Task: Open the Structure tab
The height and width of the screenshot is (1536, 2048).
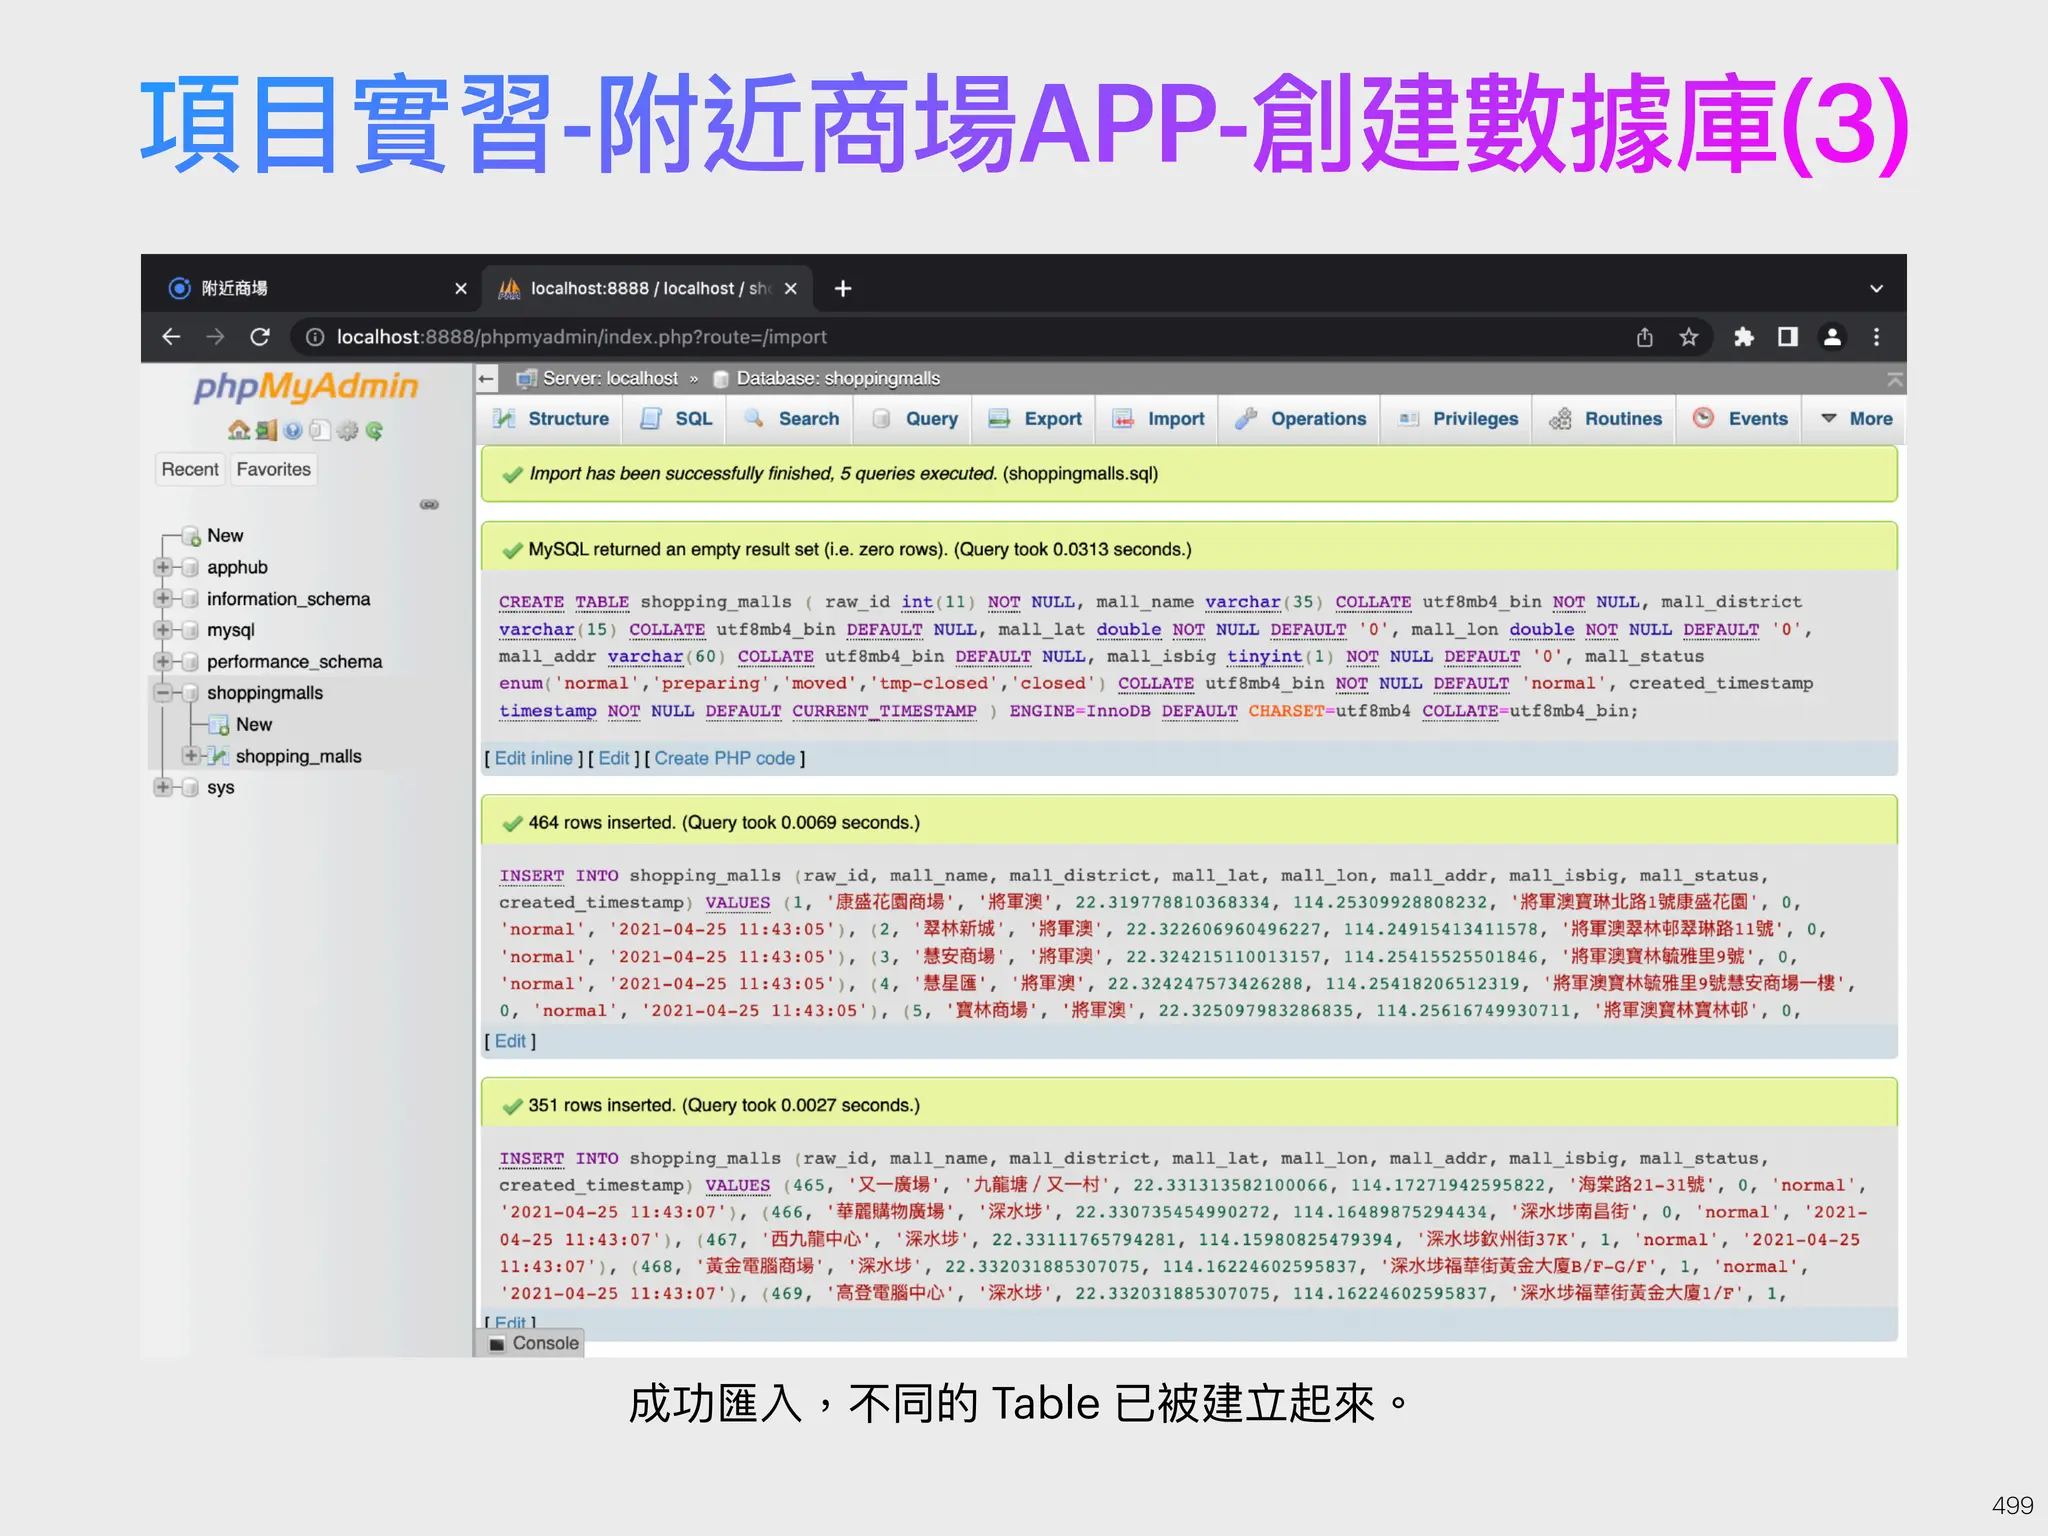Action: tap(551, 419)
